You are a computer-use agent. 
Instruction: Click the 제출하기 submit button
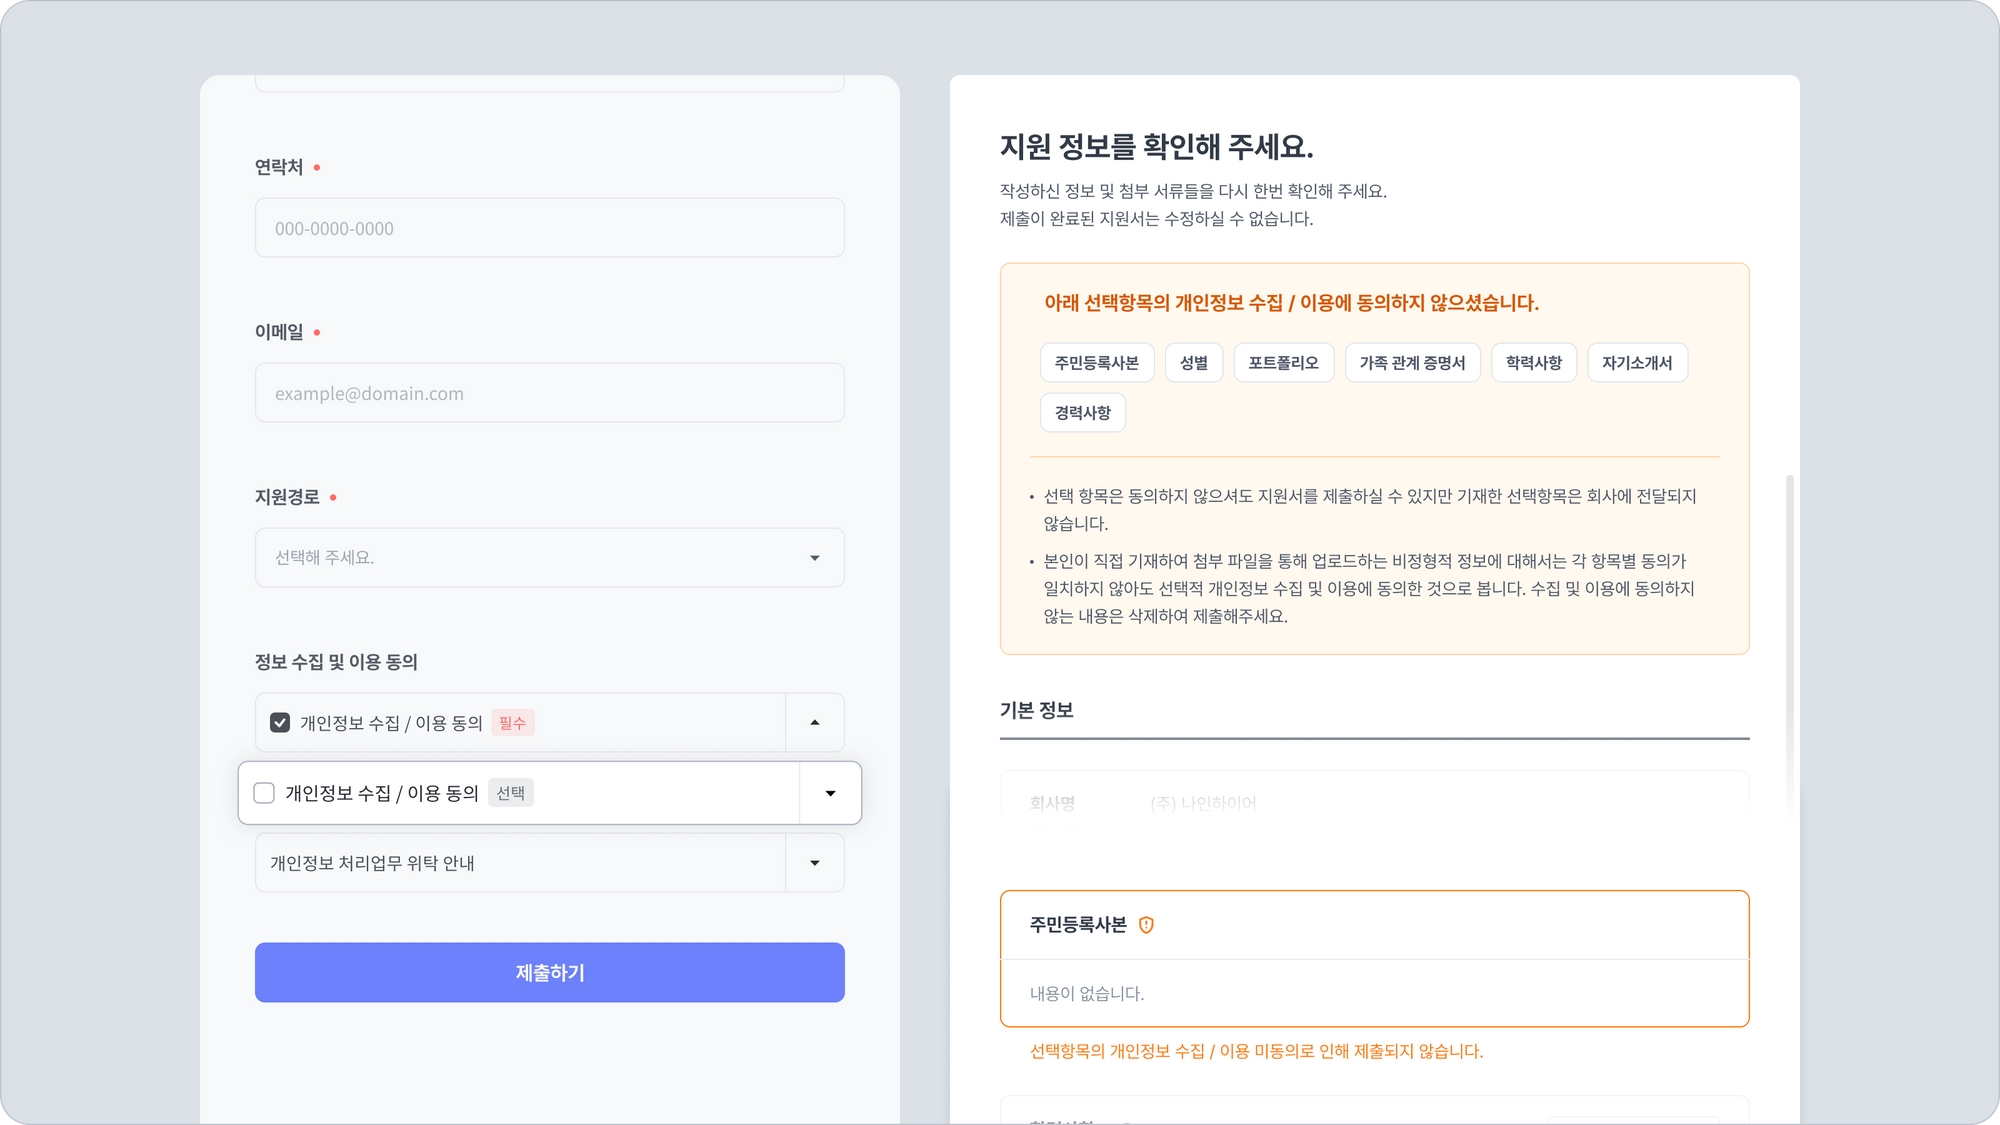pos(549,972)
